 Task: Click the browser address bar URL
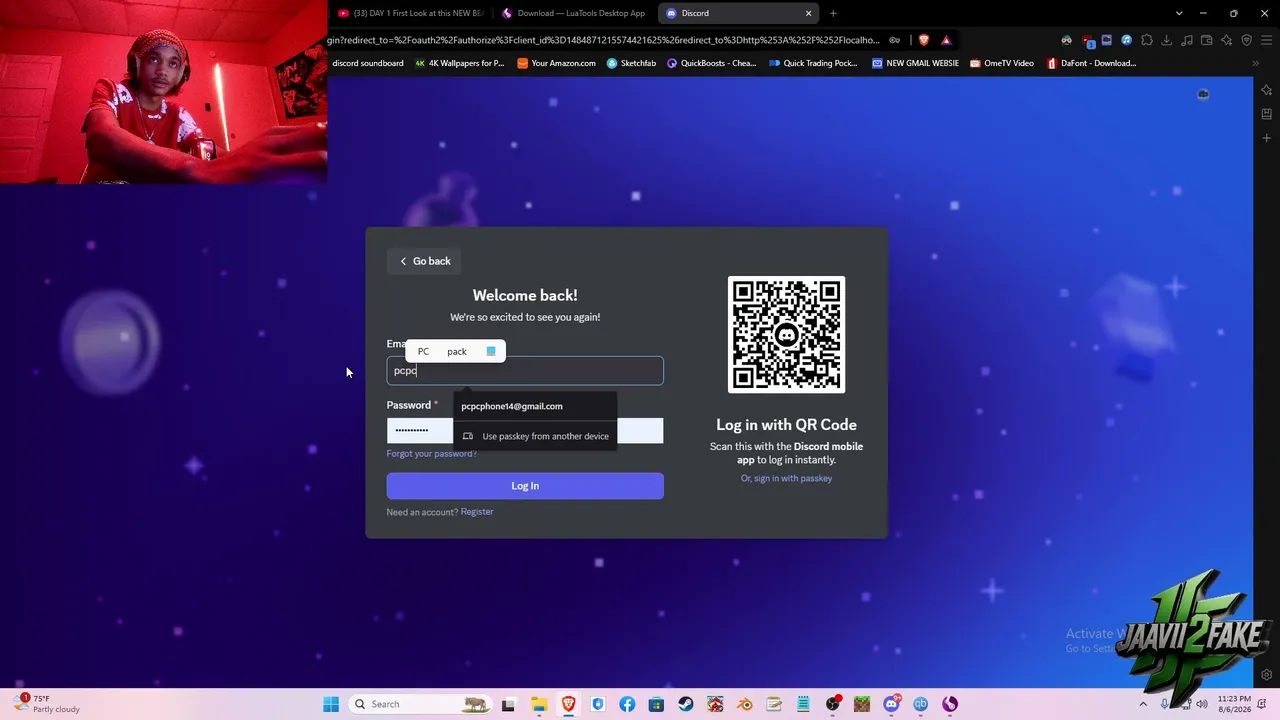point(603,40)
